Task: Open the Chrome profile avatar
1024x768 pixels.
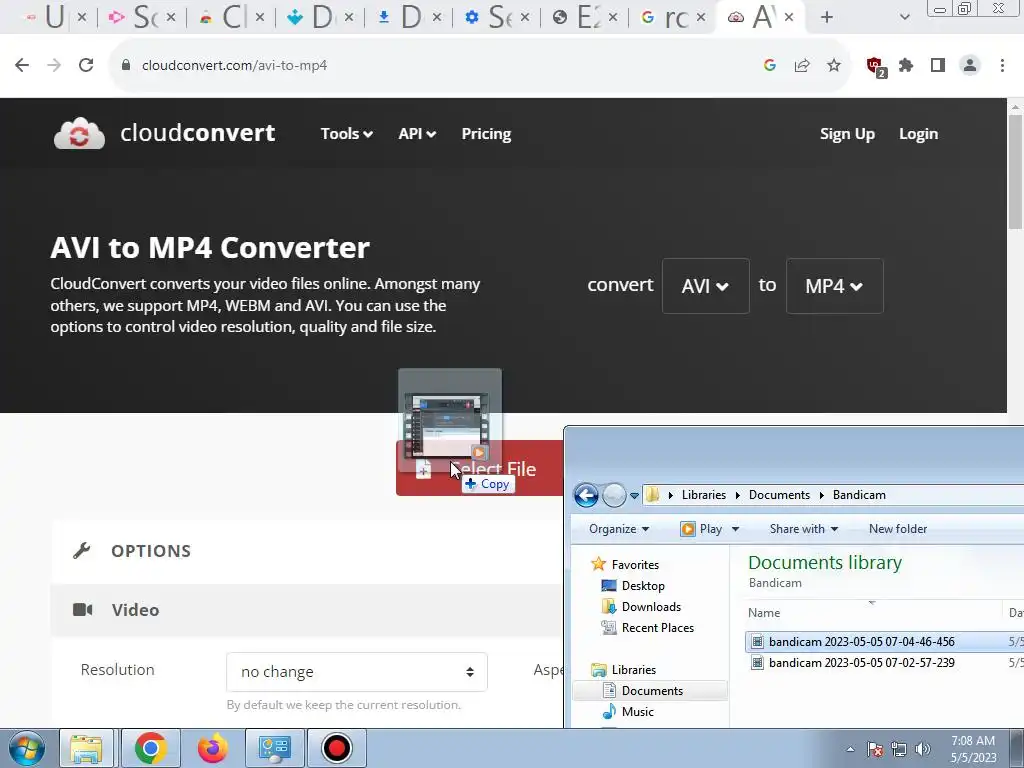Action: click(x=970, y=65)
